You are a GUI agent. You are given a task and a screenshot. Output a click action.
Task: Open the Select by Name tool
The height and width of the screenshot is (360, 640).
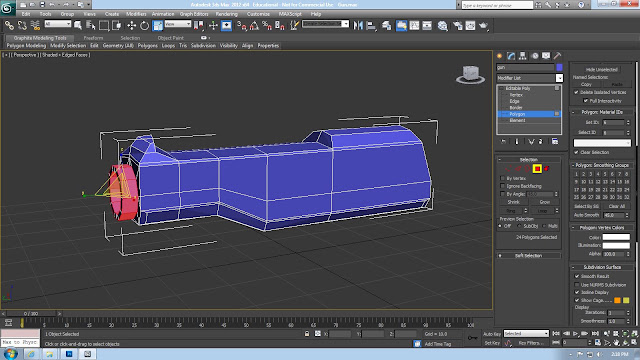pos(91,26)
